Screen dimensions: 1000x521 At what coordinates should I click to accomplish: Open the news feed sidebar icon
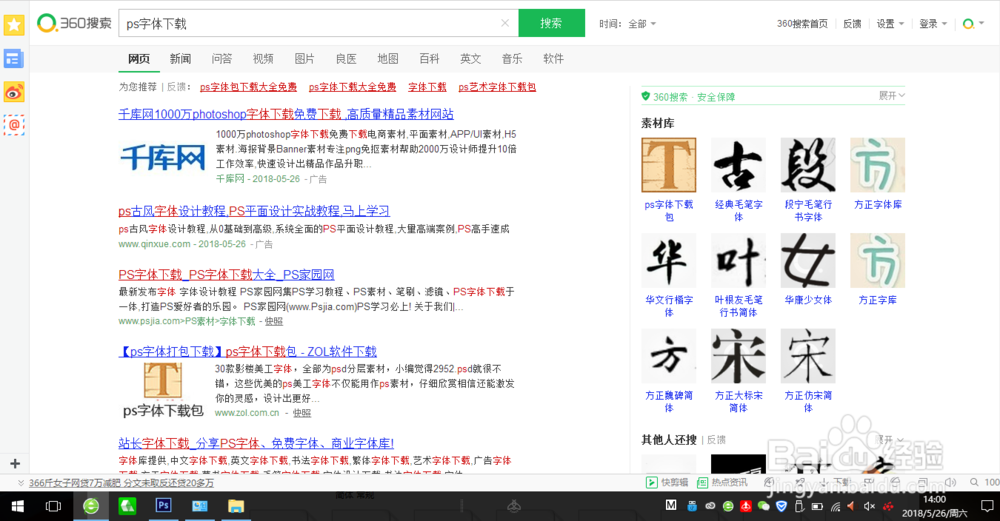tap(14, 59)
